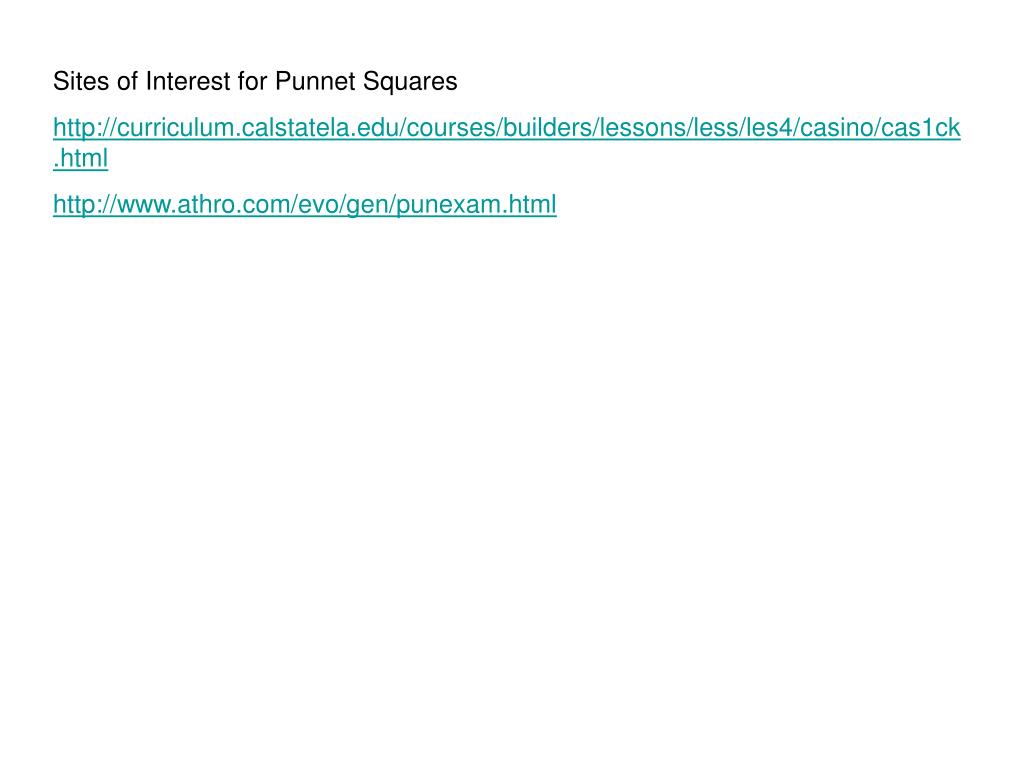Click "cas1ck" at end of first URL line
Viewport: 1024px width, 768px height.
(x=921, y=128)
